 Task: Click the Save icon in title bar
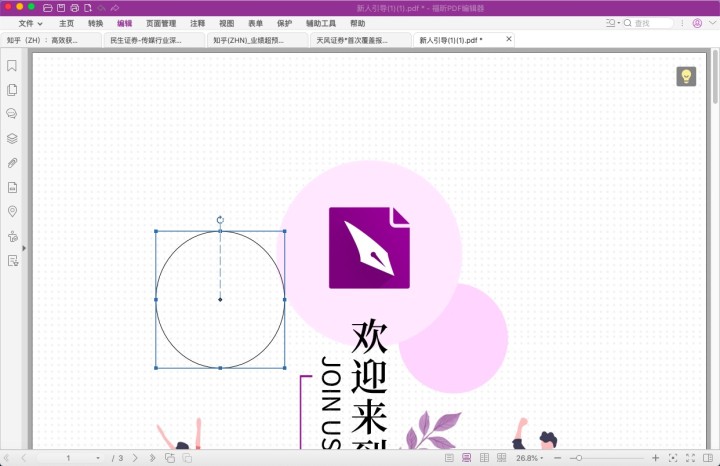[60, 8]
